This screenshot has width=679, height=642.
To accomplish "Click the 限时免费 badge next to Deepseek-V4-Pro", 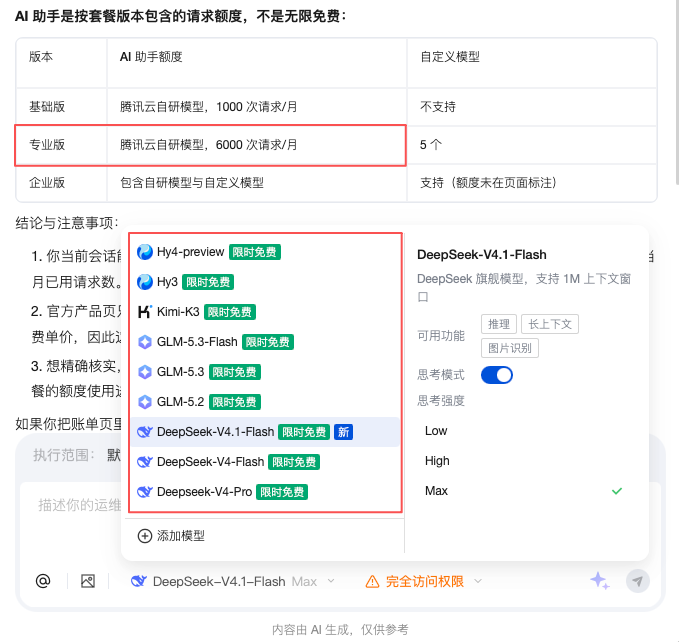I will point(282,492).
